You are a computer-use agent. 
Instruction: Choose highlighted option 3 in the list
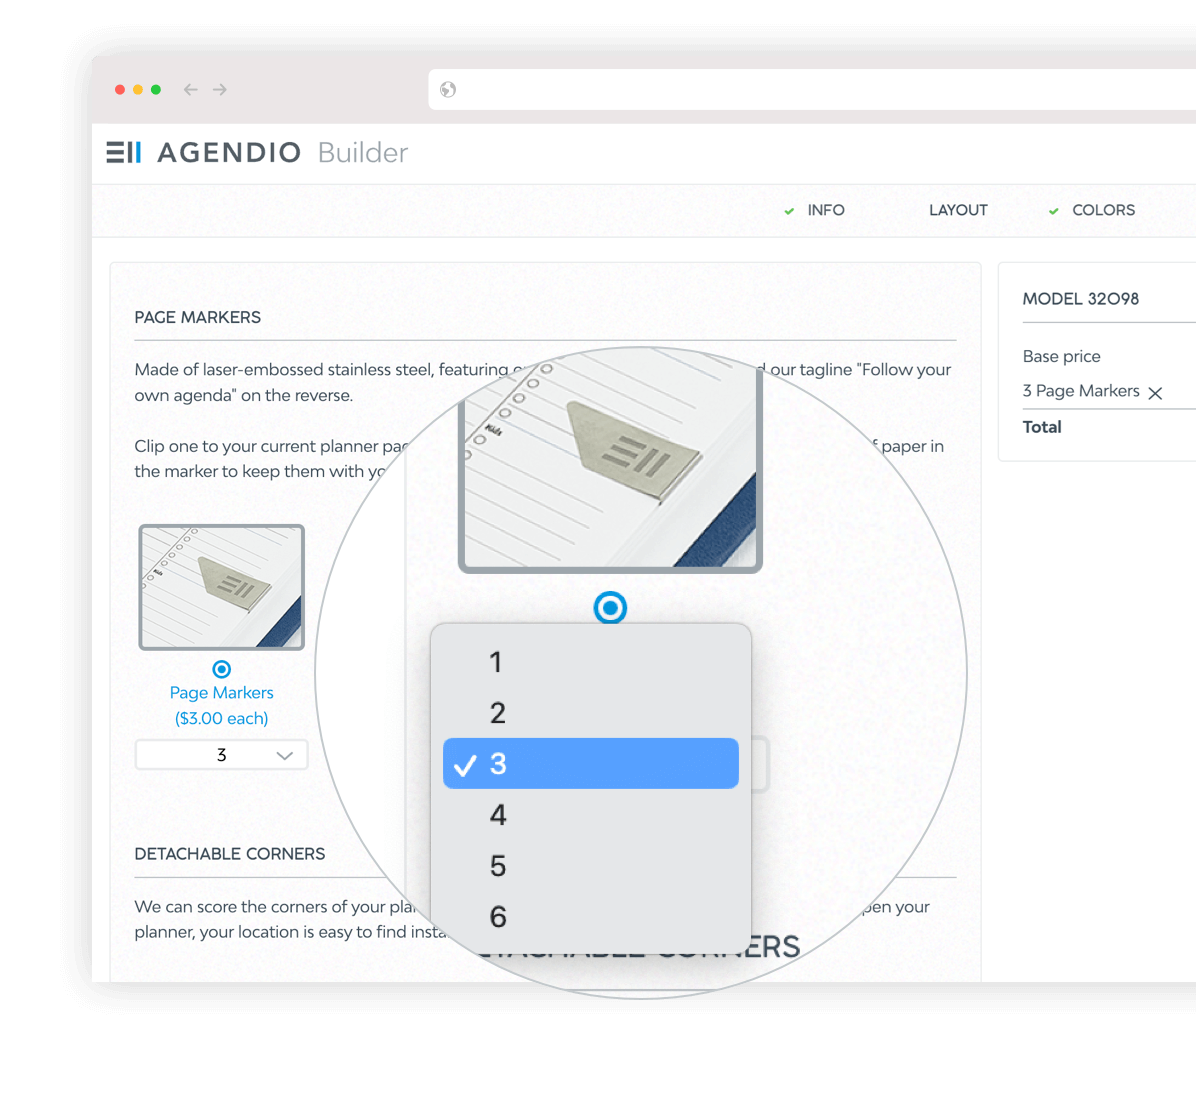click(590, 763)
